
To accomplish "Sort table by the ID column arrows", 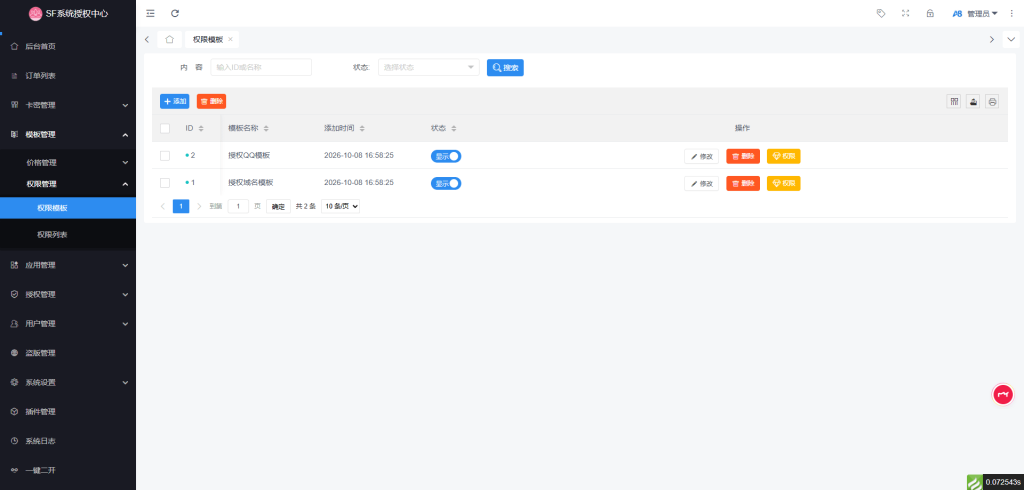I will click(x=201, y=128).
